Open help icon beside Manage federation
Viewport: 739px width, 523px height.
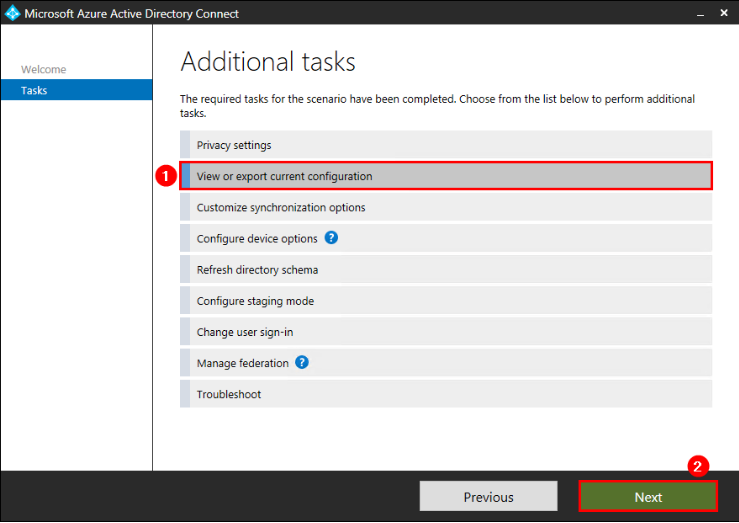302,362
